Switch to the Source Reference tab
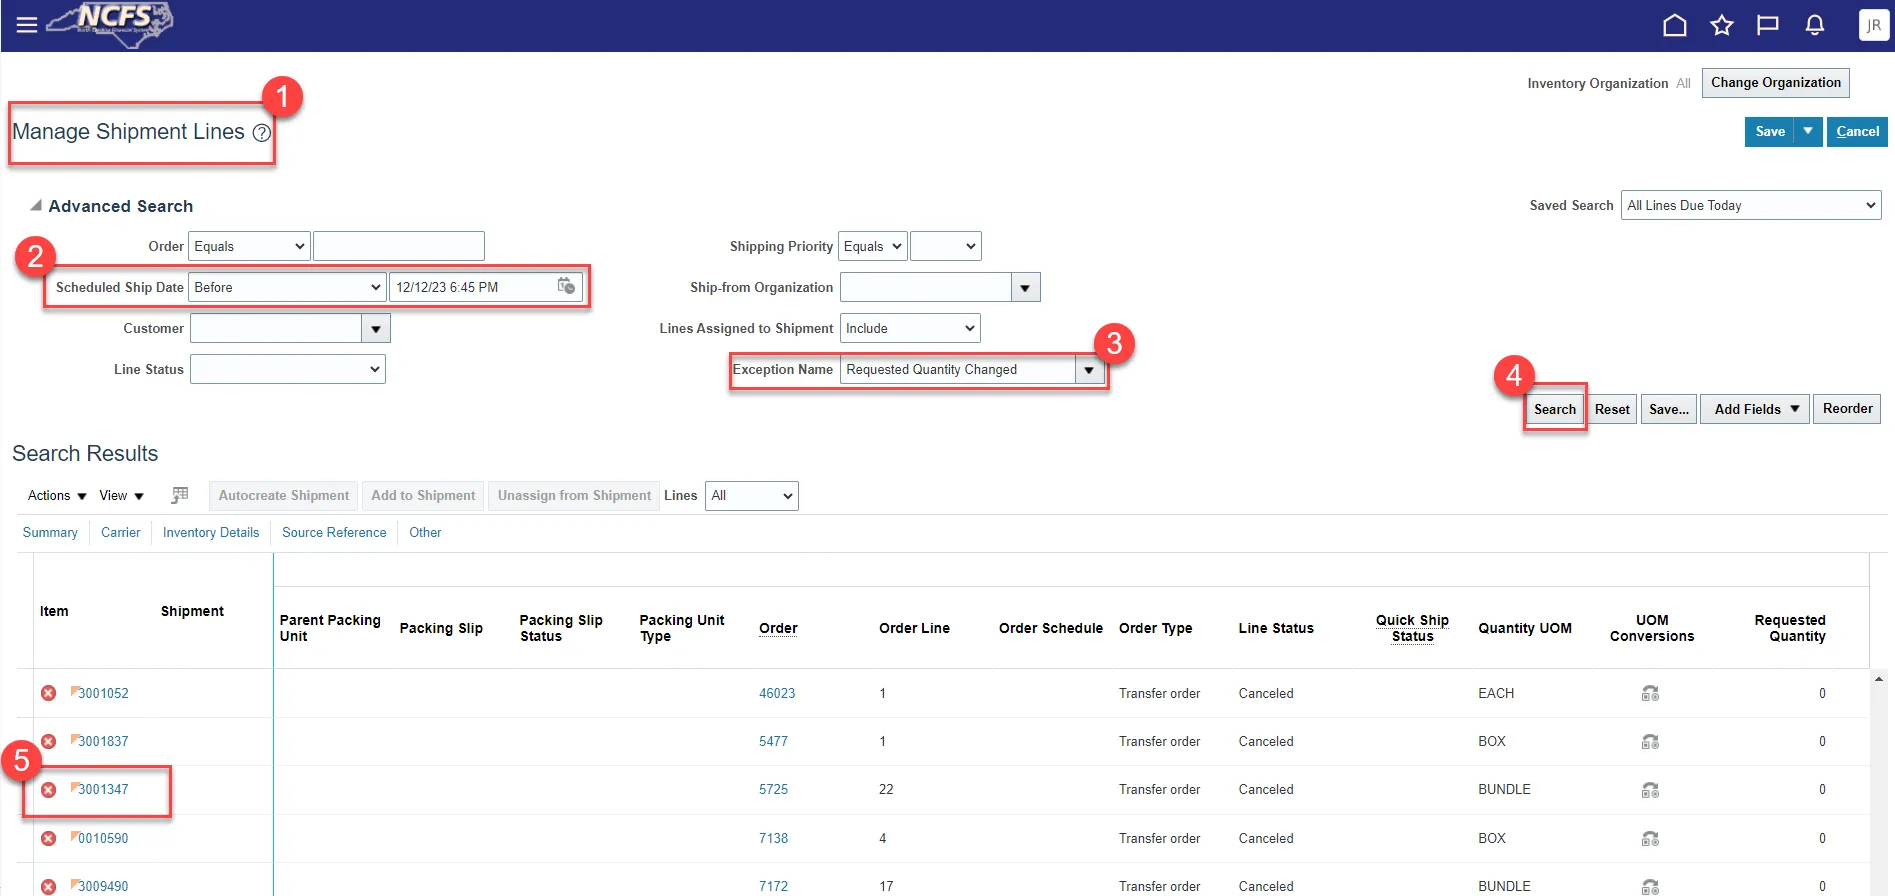The width and height of the screenshot is (1895, 896). point(334,533)
